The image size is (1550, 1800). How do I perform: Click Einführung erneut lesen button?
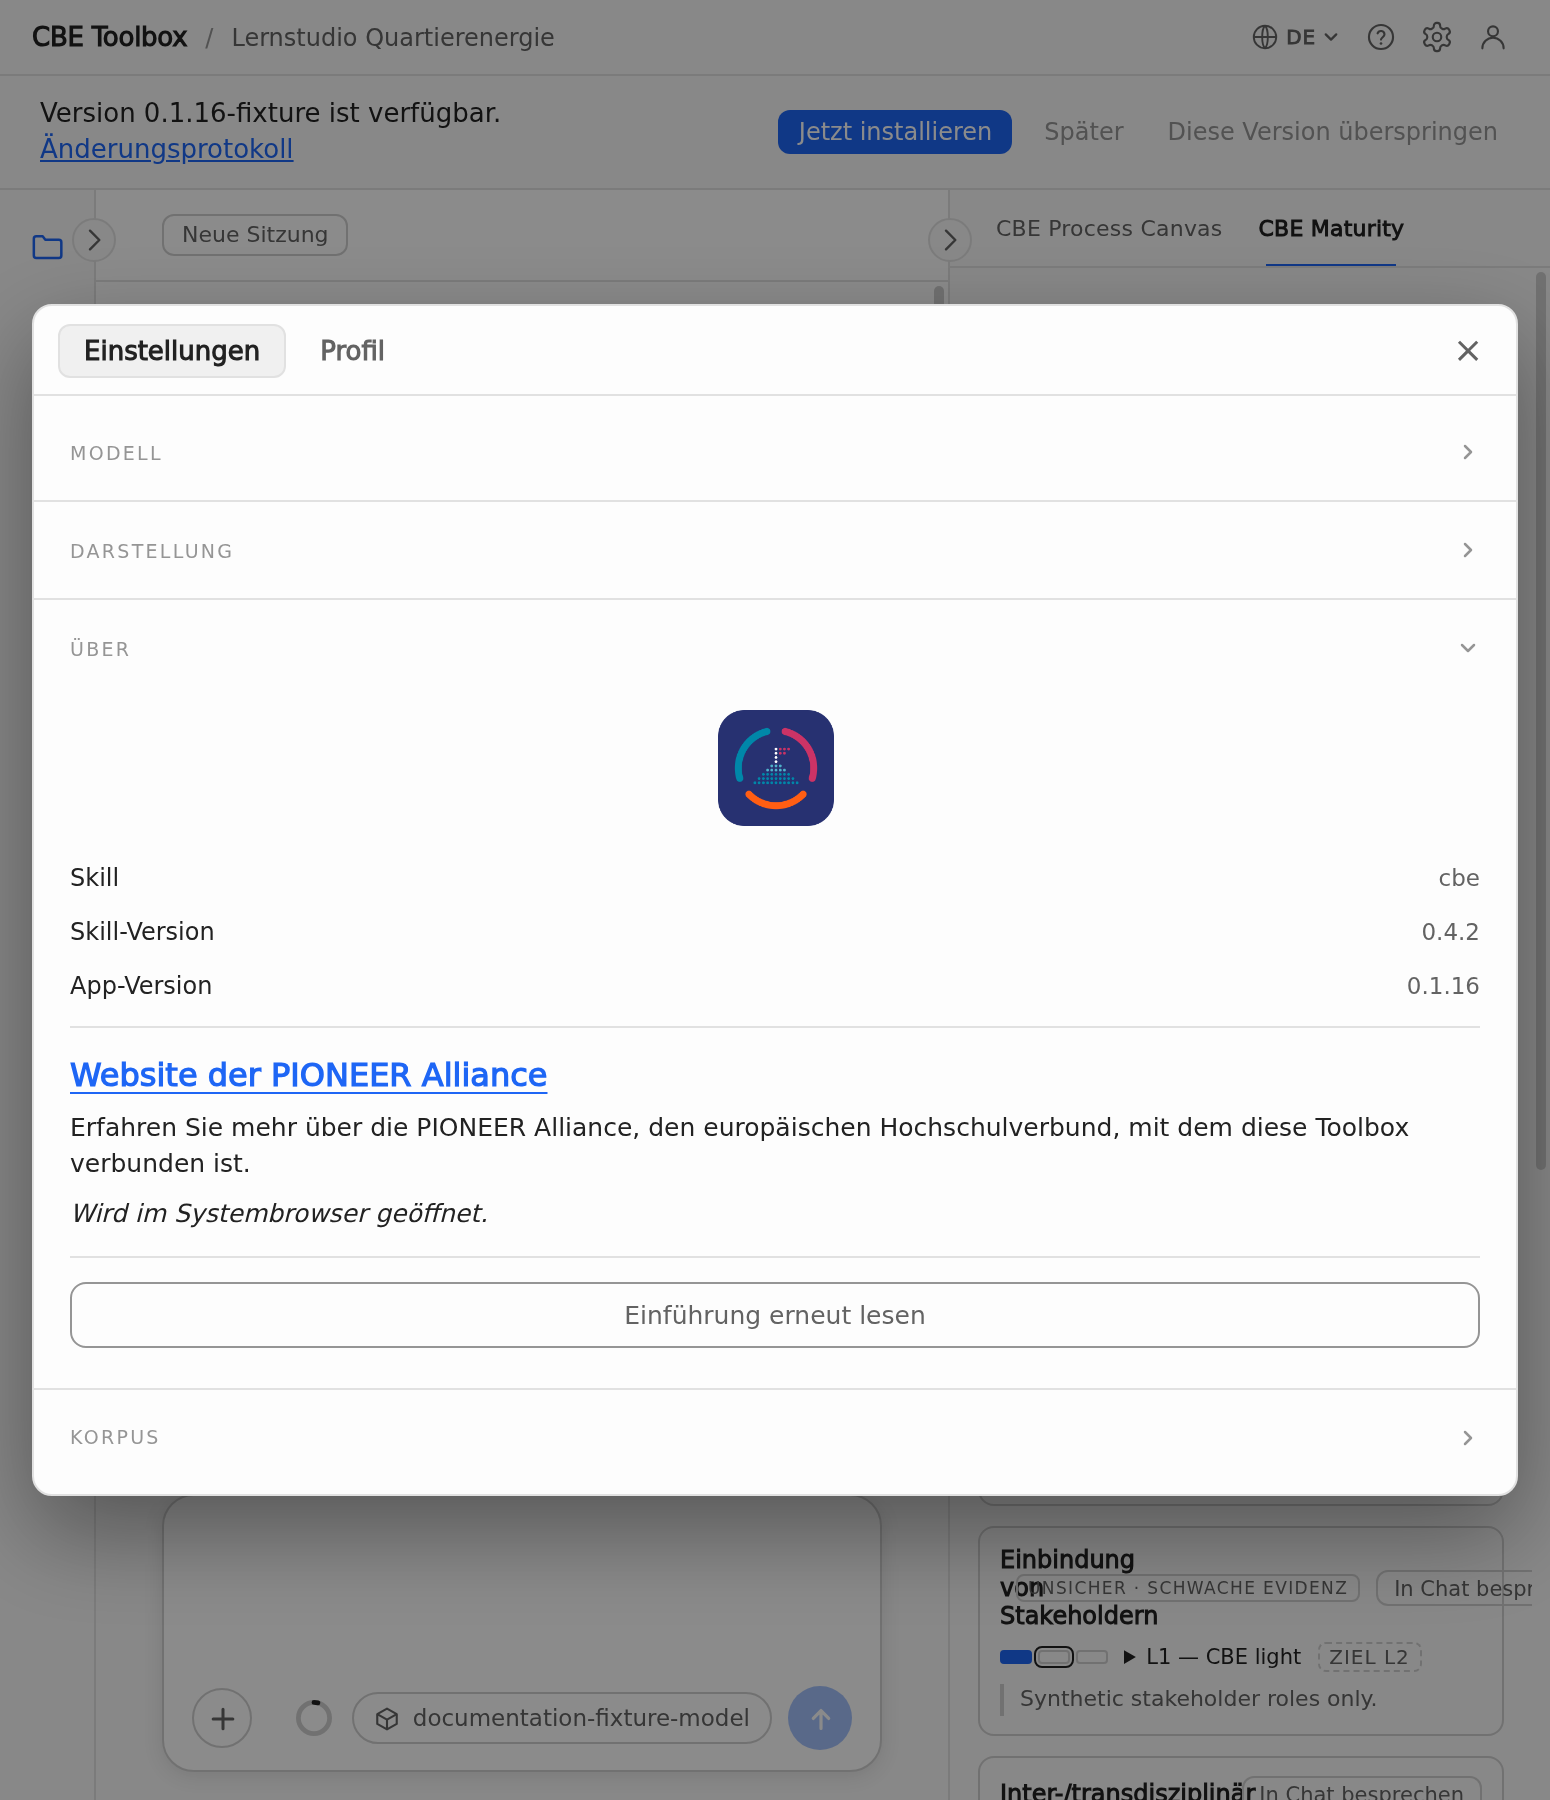tap(775, 1315)
